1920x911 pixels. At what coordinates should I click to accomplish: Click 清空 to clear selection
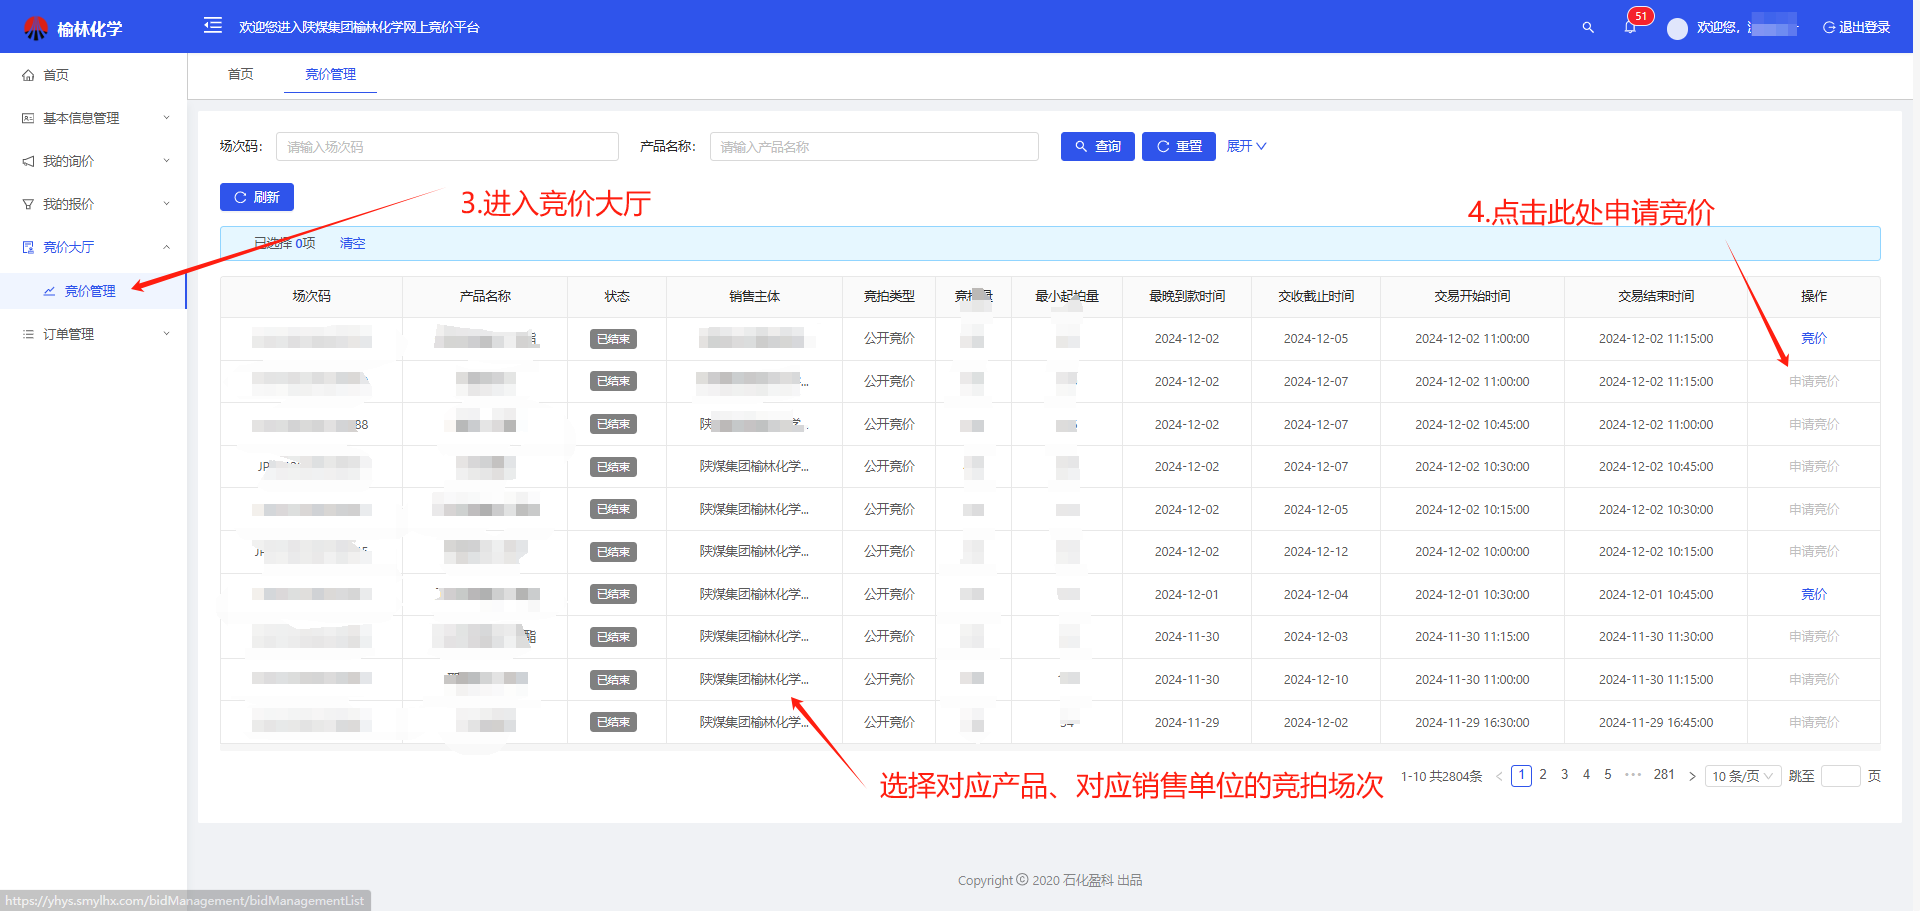tap(352, 243)
